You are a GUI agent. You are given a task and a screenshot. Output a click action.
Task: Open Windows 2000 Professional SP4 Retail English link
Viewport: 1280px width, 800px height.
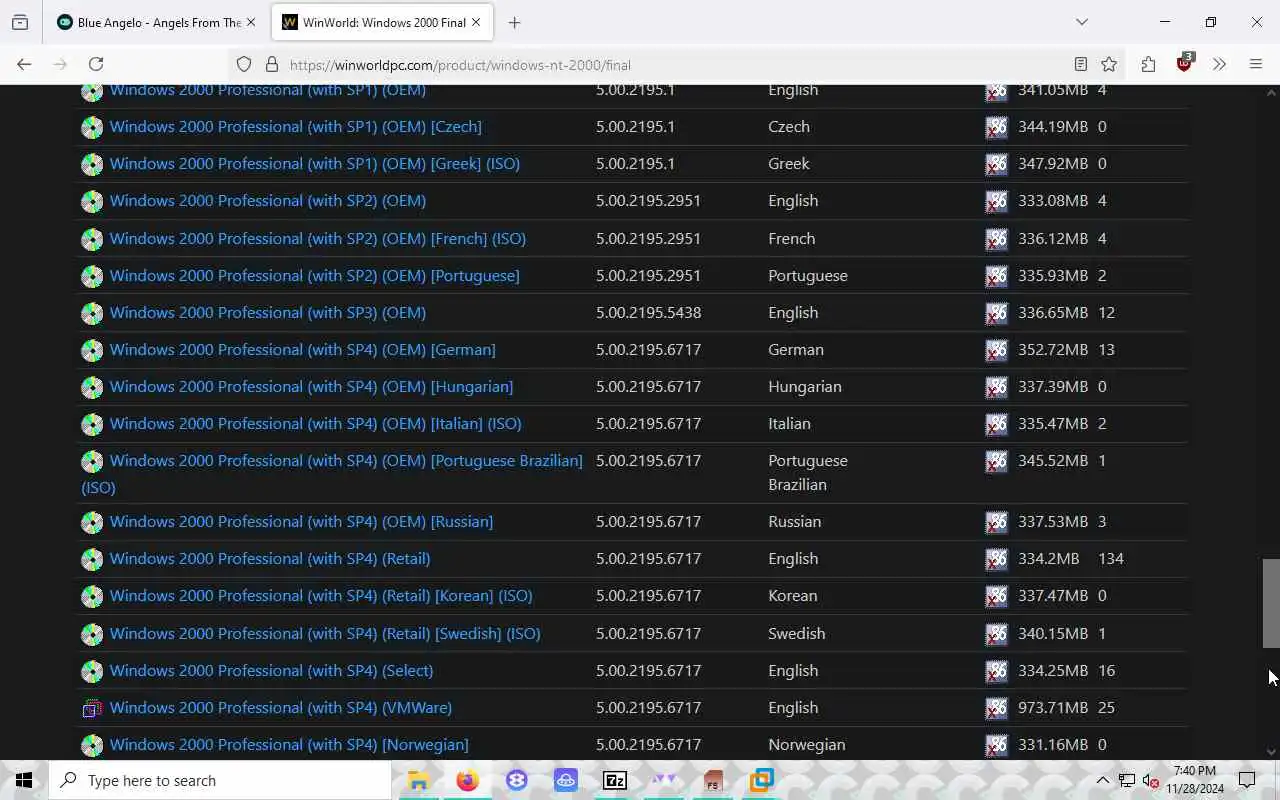tap(269, 558)
